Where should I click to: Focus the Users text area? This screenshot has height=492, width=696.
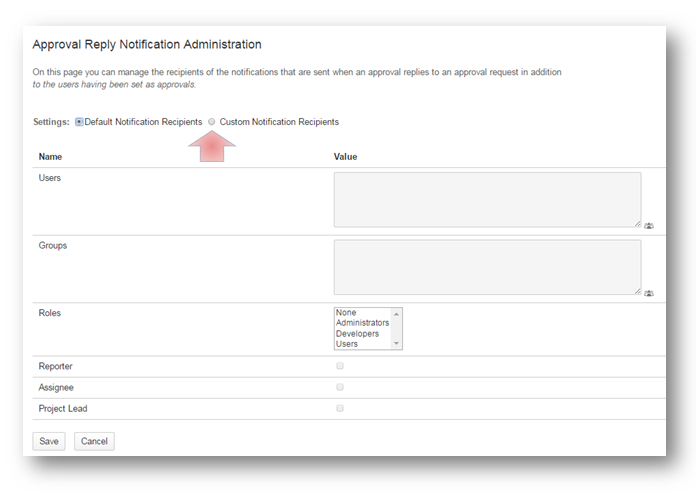tap(486, 199)
